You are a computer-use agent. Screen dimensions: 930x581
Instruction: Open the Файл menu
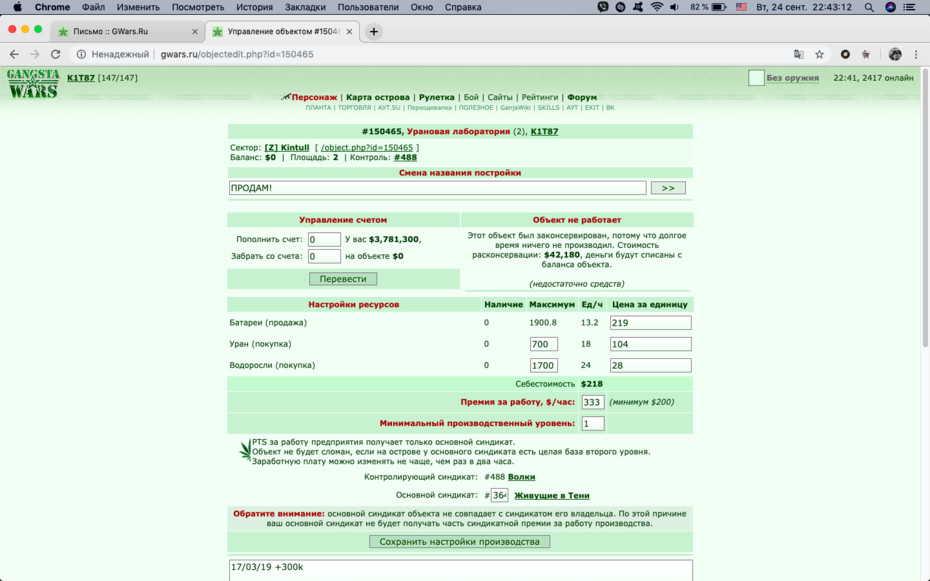(93, 7)
